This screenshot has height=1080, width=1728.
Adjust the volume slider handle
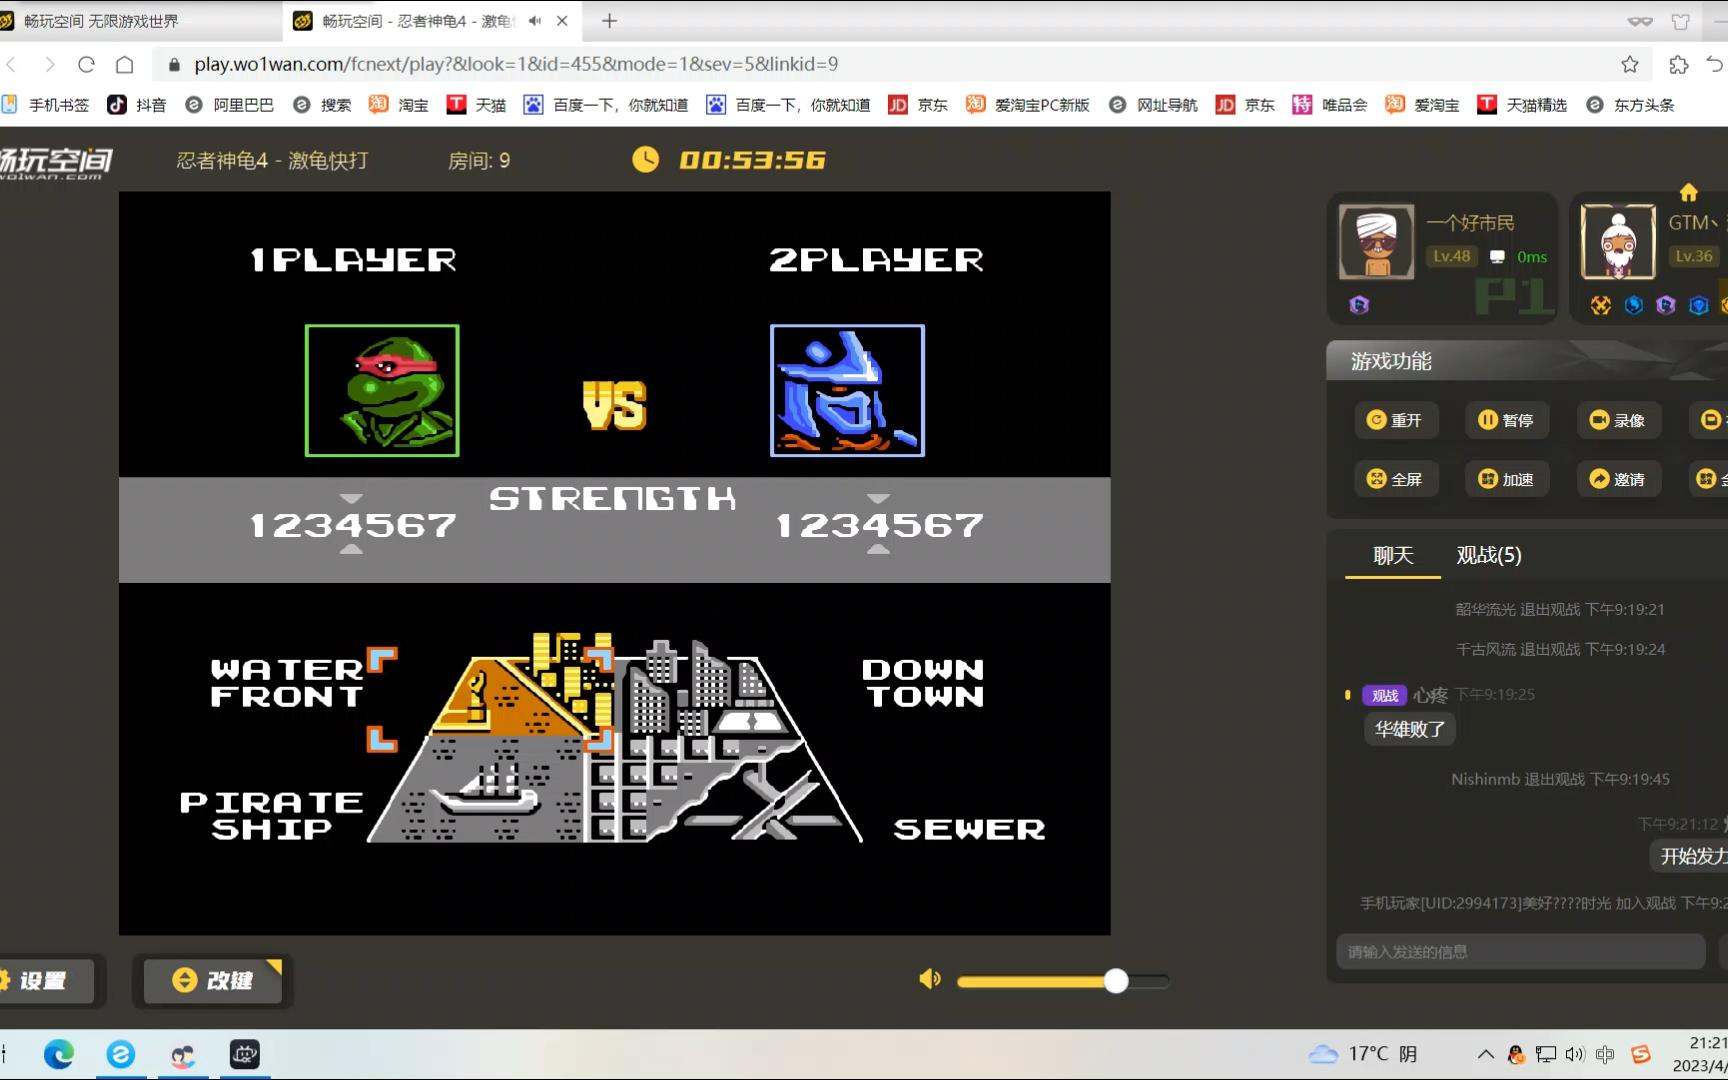1116,981
